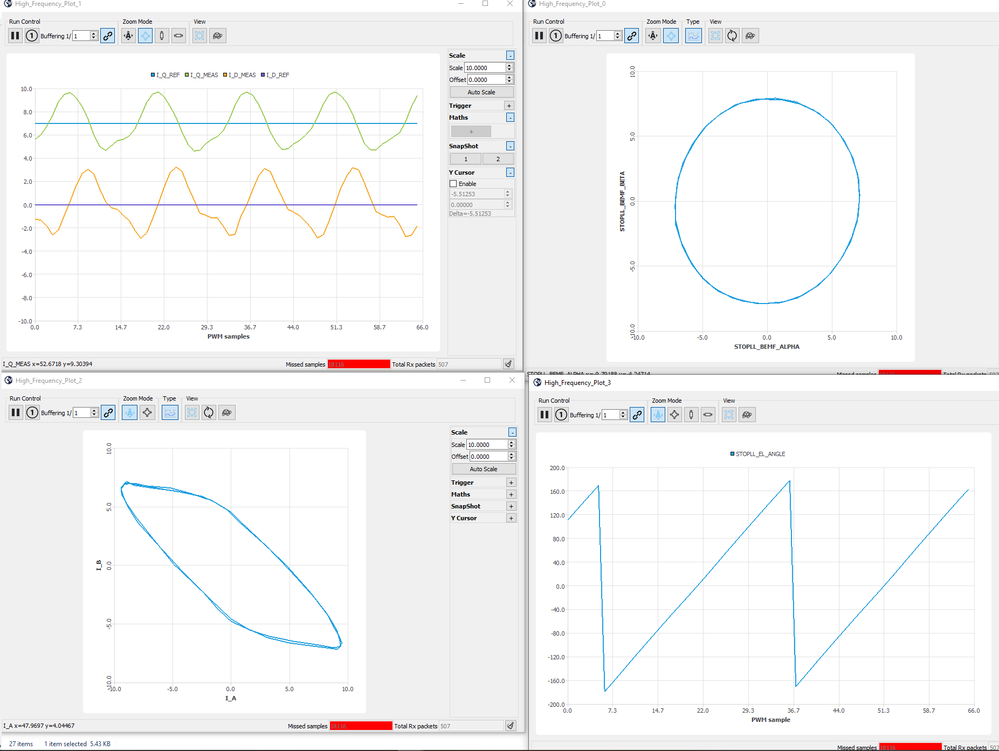Screen dimensions: 999x751
Task: Click Auto Scale button in Plot_1 panel
Action: [x=481, y=92]
